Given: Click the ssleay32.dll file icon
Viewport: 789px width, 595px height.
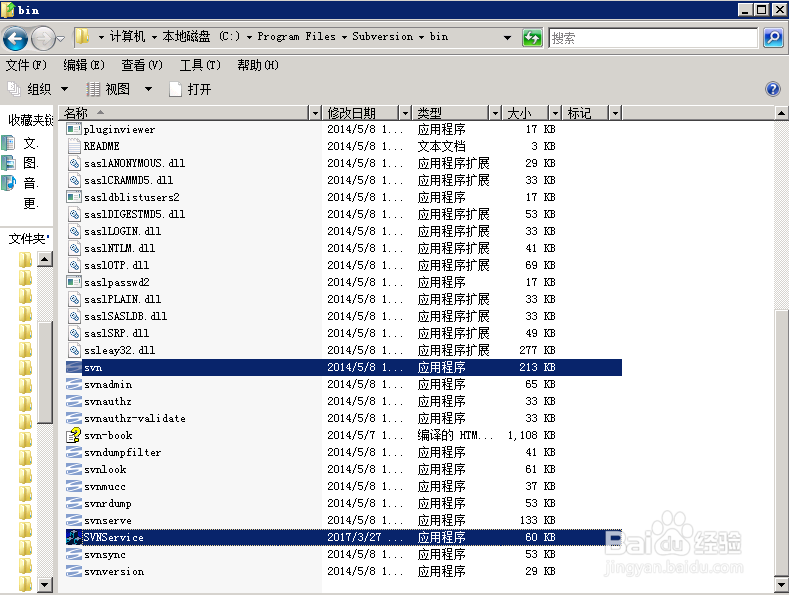Looking at the screenshot, I should (x=74, y=350).
